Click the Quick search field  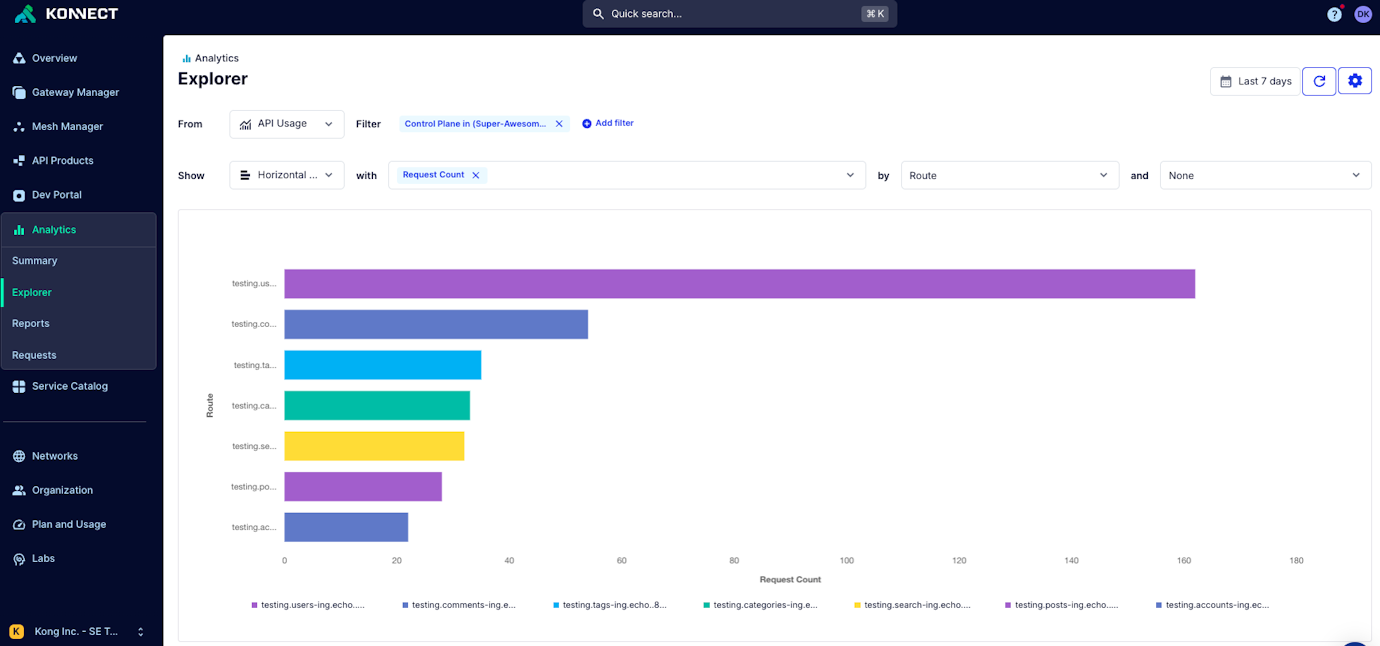(739, 14)
